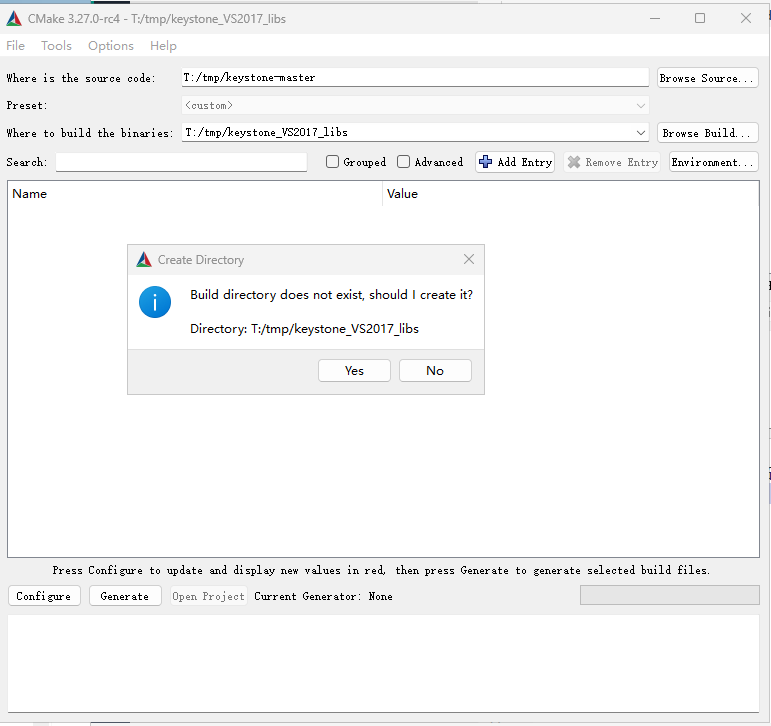
Task: Click the output log text area
Action: 384,663
